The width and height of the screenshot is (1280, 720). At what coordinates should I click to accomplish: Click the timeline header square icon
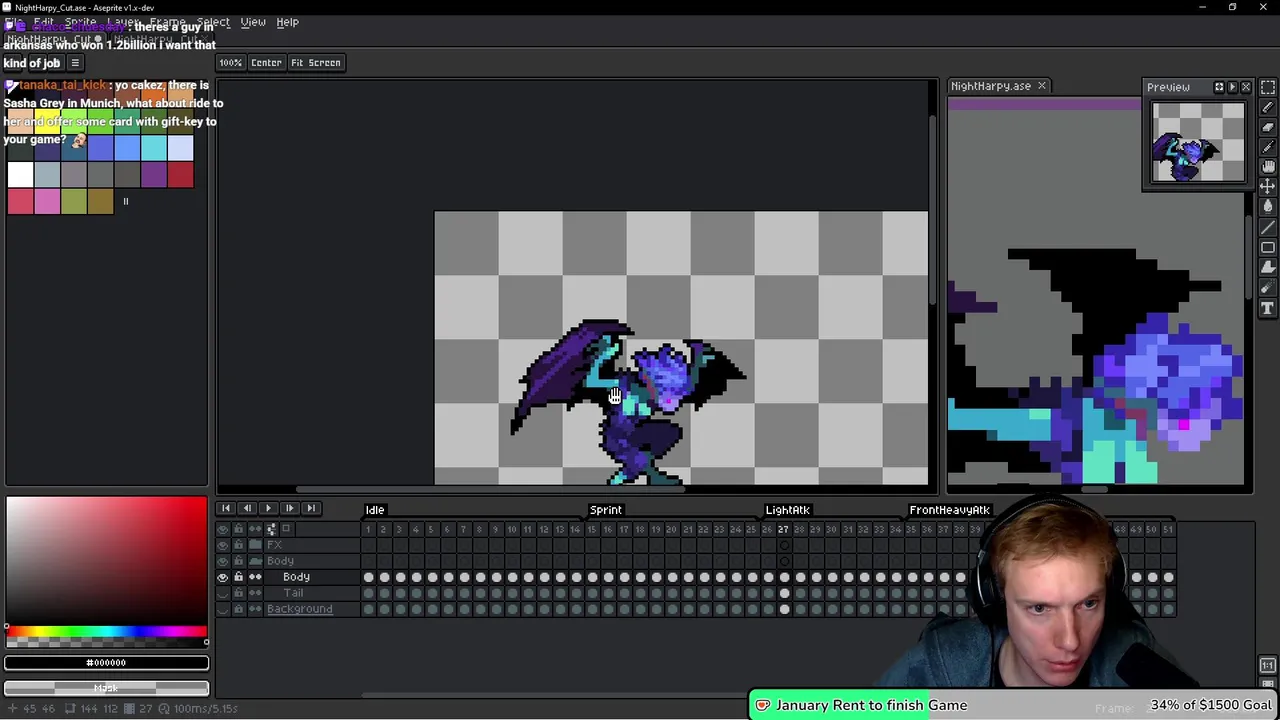286,529
